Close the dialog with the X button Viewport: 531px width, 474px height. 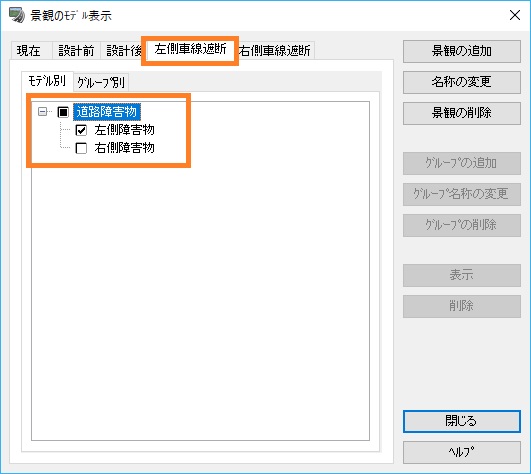(515, 15)
